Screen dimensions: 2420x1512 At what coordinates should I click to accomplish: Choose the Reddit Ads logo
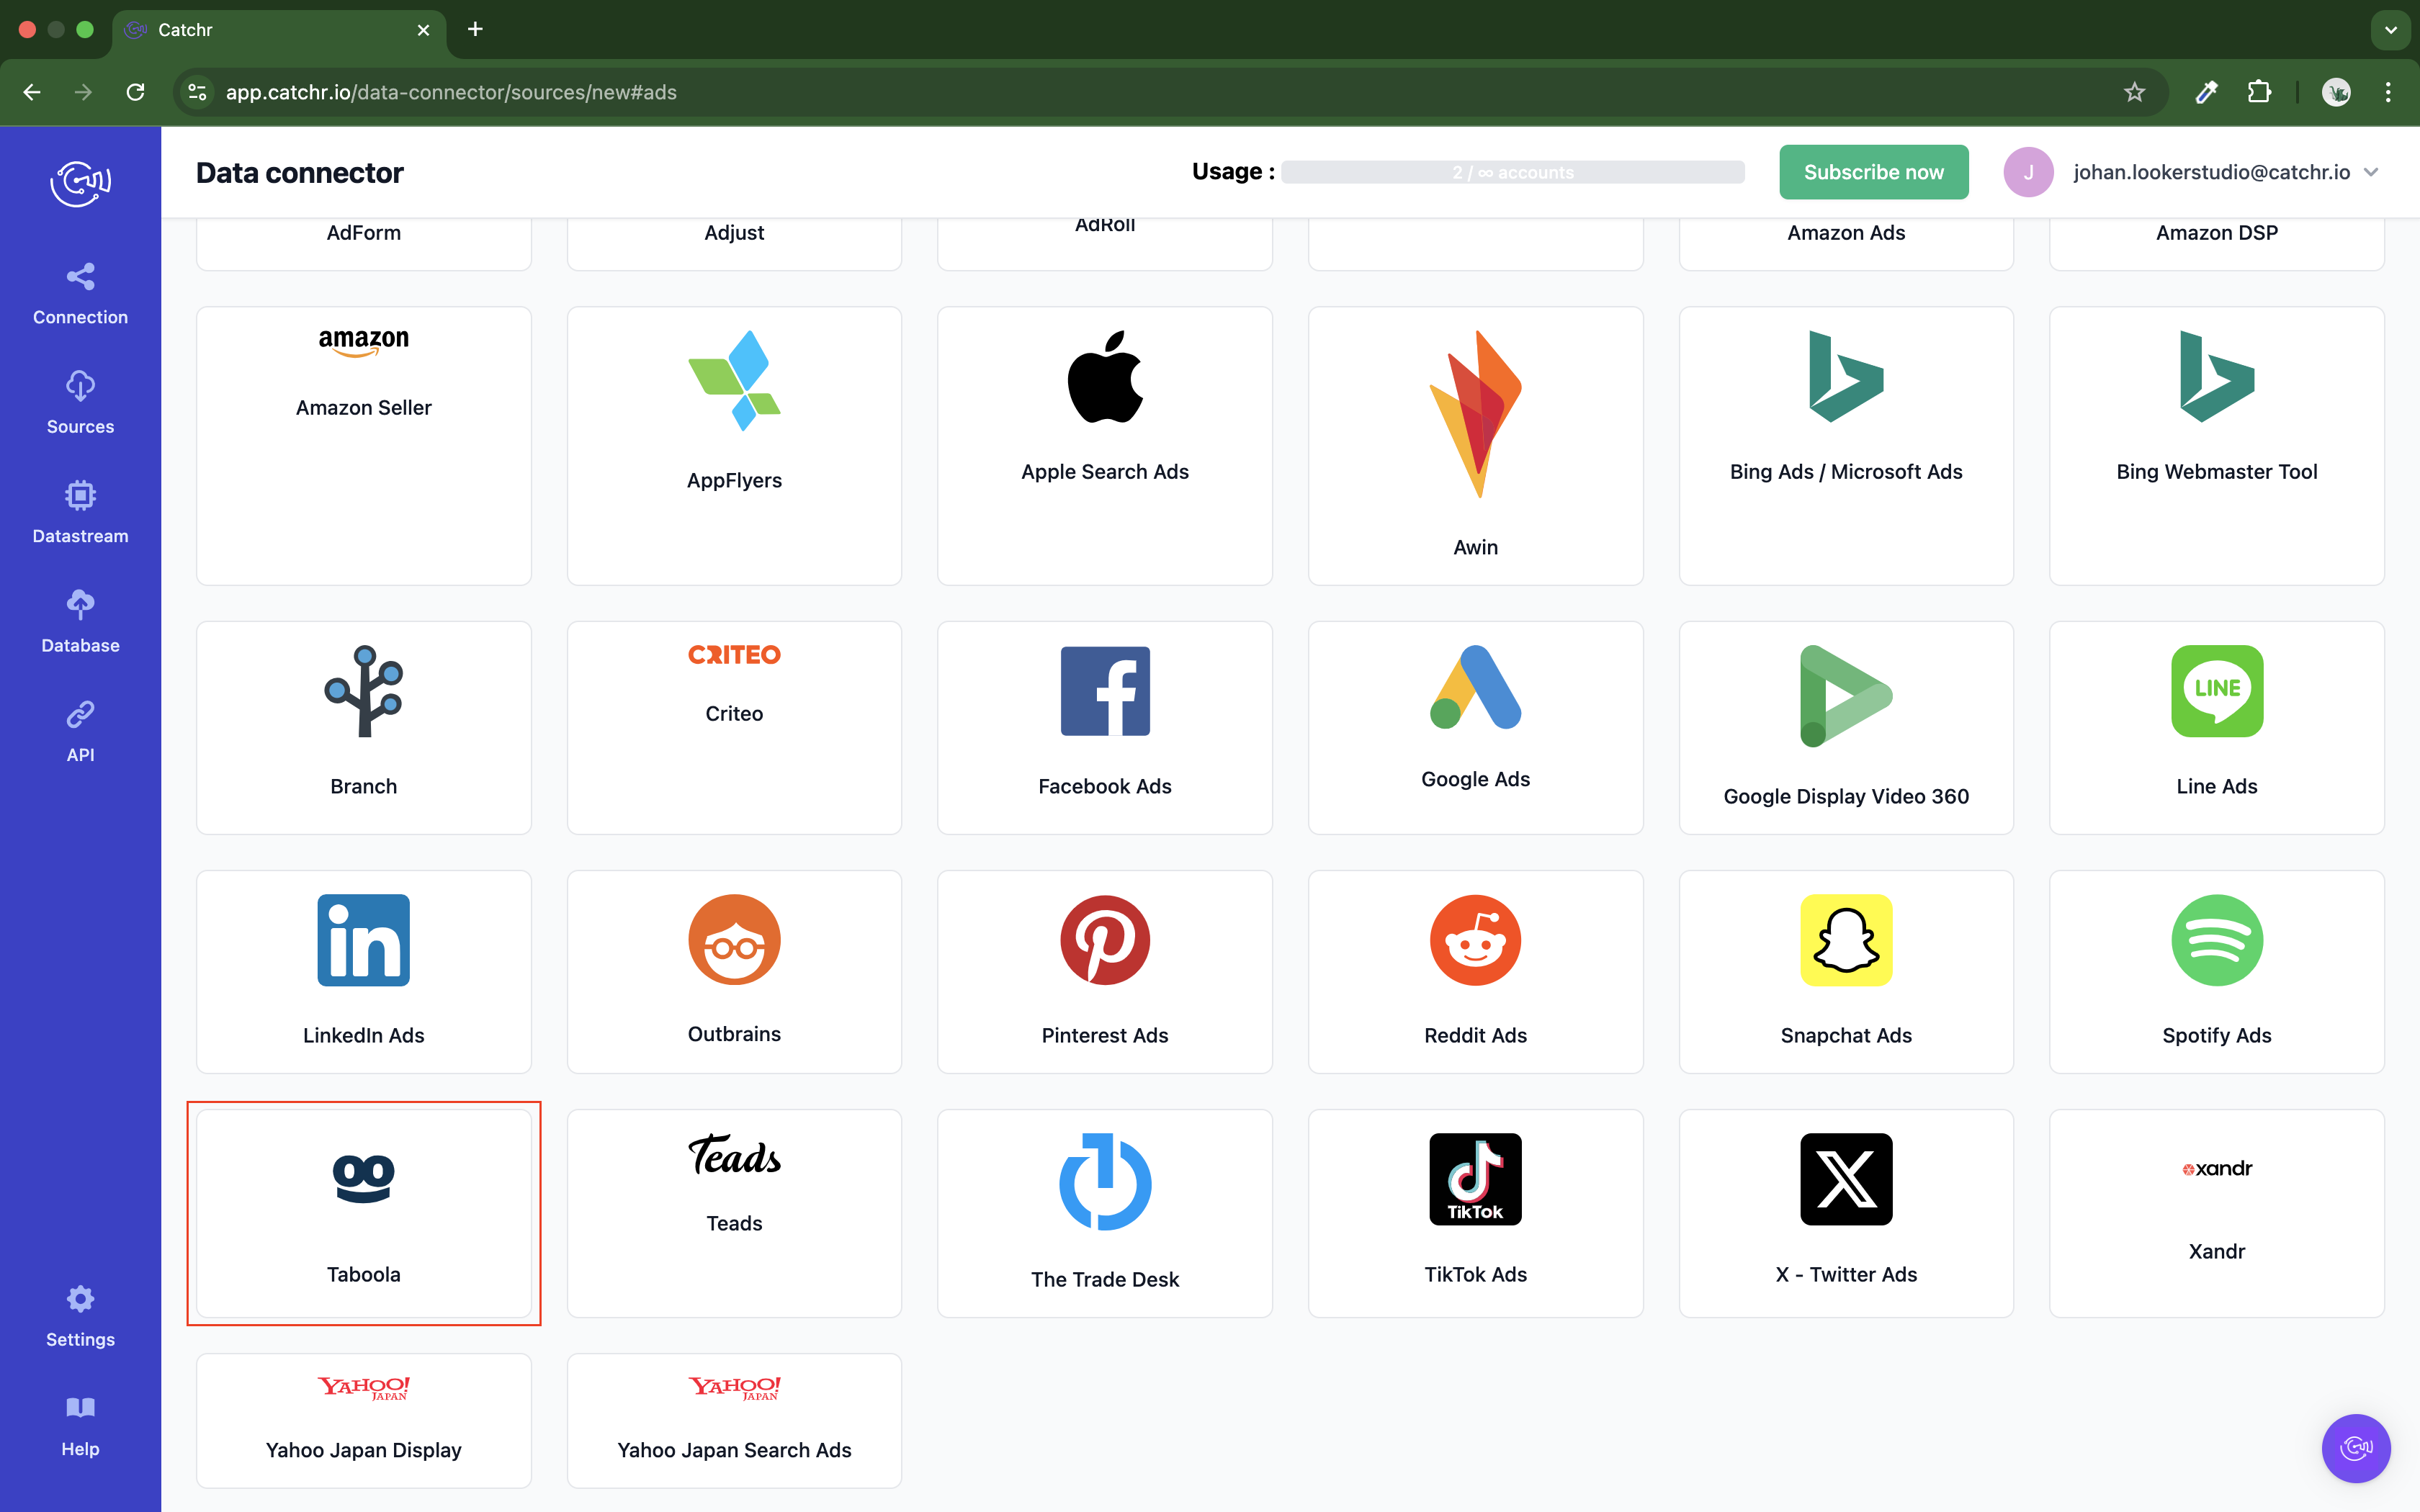pos(1475,940)
